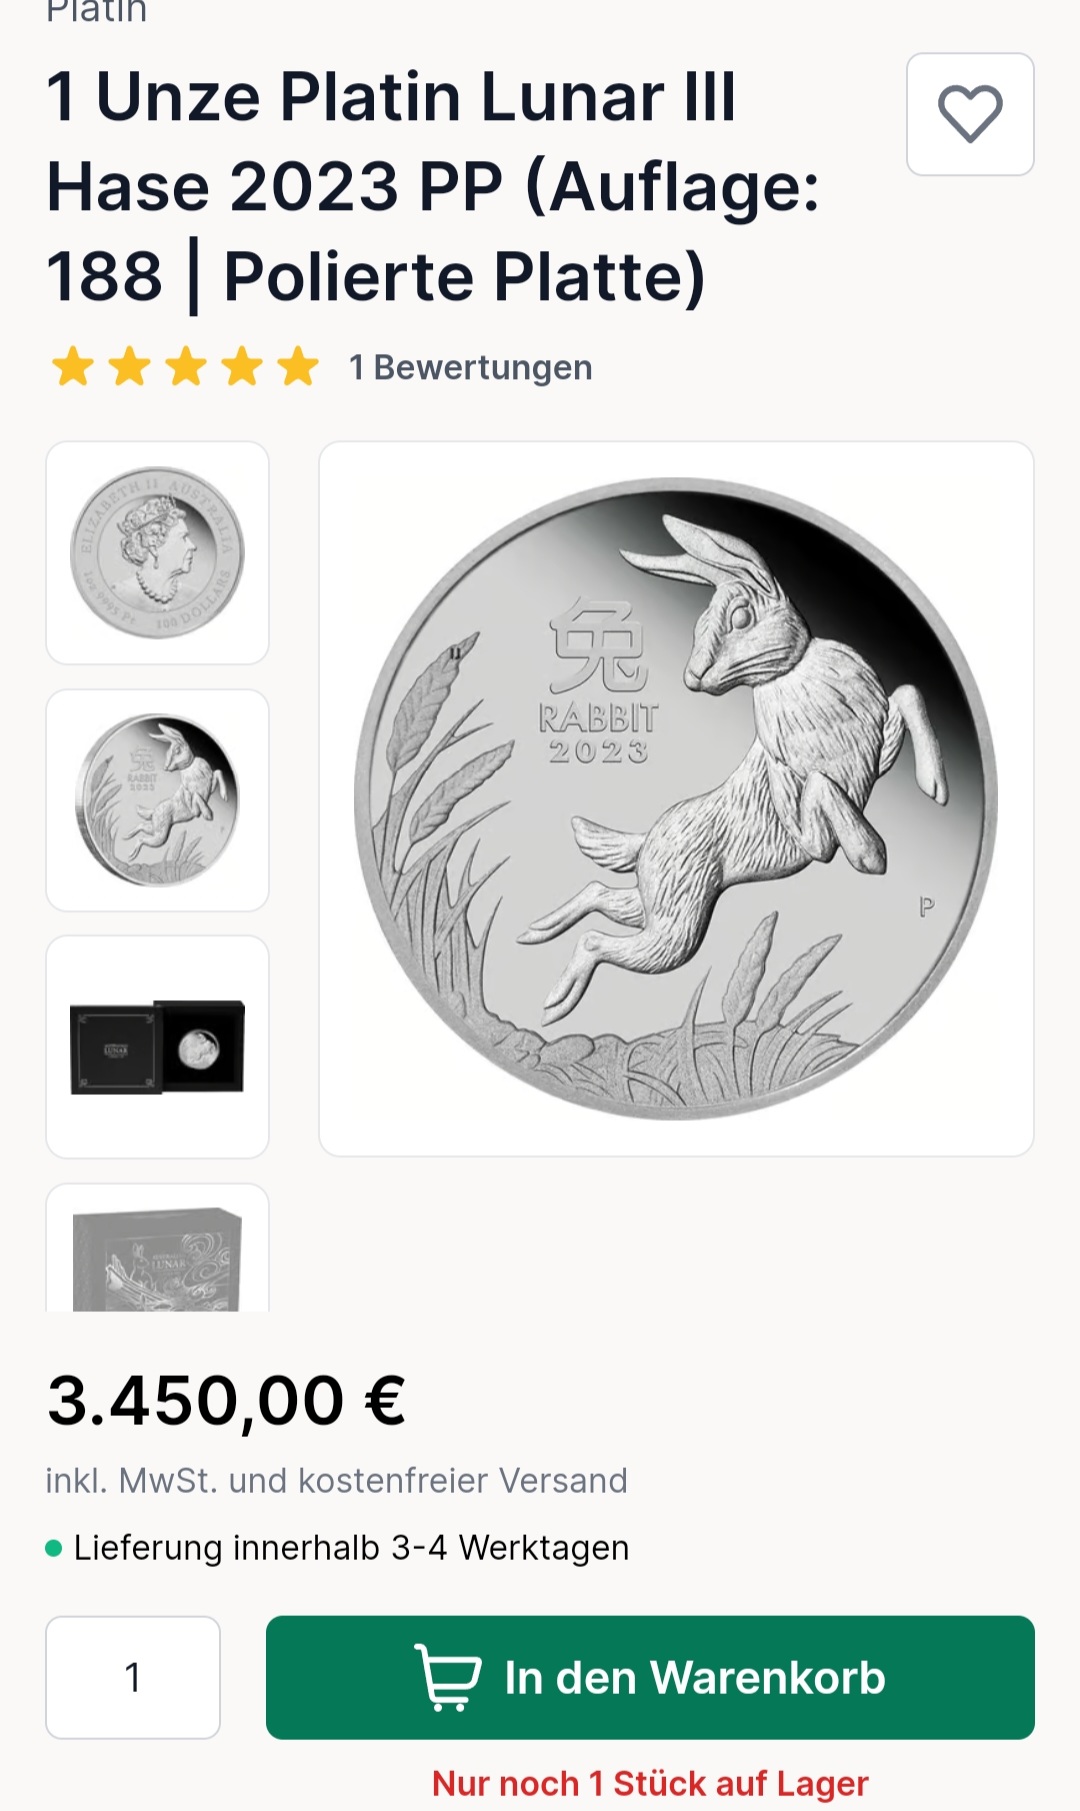The height and width of the screenshot is (1811, 1080).
Task: Show the Lunar outer packaging thumbnail
Action: (x=157, y=1248)
